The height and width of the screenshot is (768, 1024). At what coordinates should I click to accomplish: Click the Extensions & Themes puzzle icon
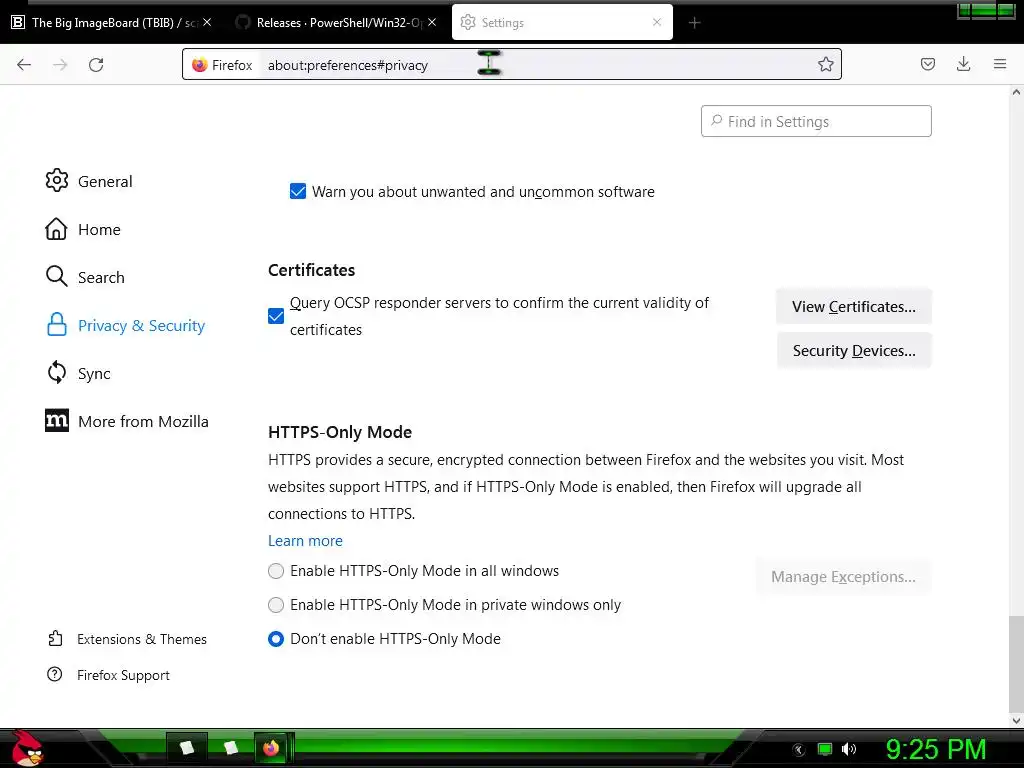(x=56, y=638)
